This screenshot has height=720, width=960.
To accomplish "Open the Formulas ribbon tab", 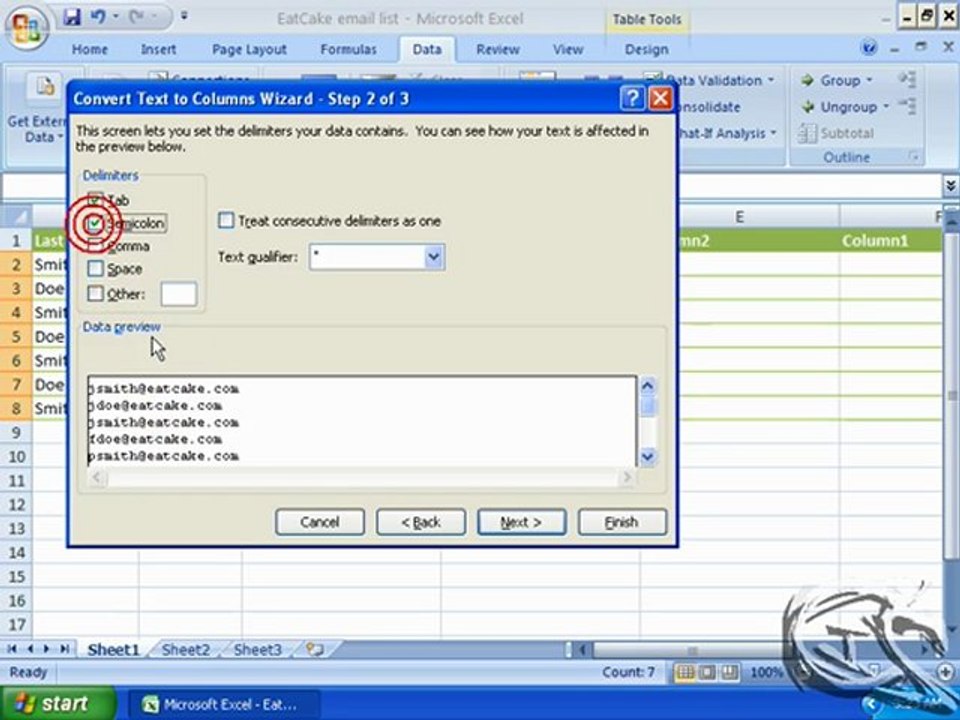I will click(x=348, y=50).
